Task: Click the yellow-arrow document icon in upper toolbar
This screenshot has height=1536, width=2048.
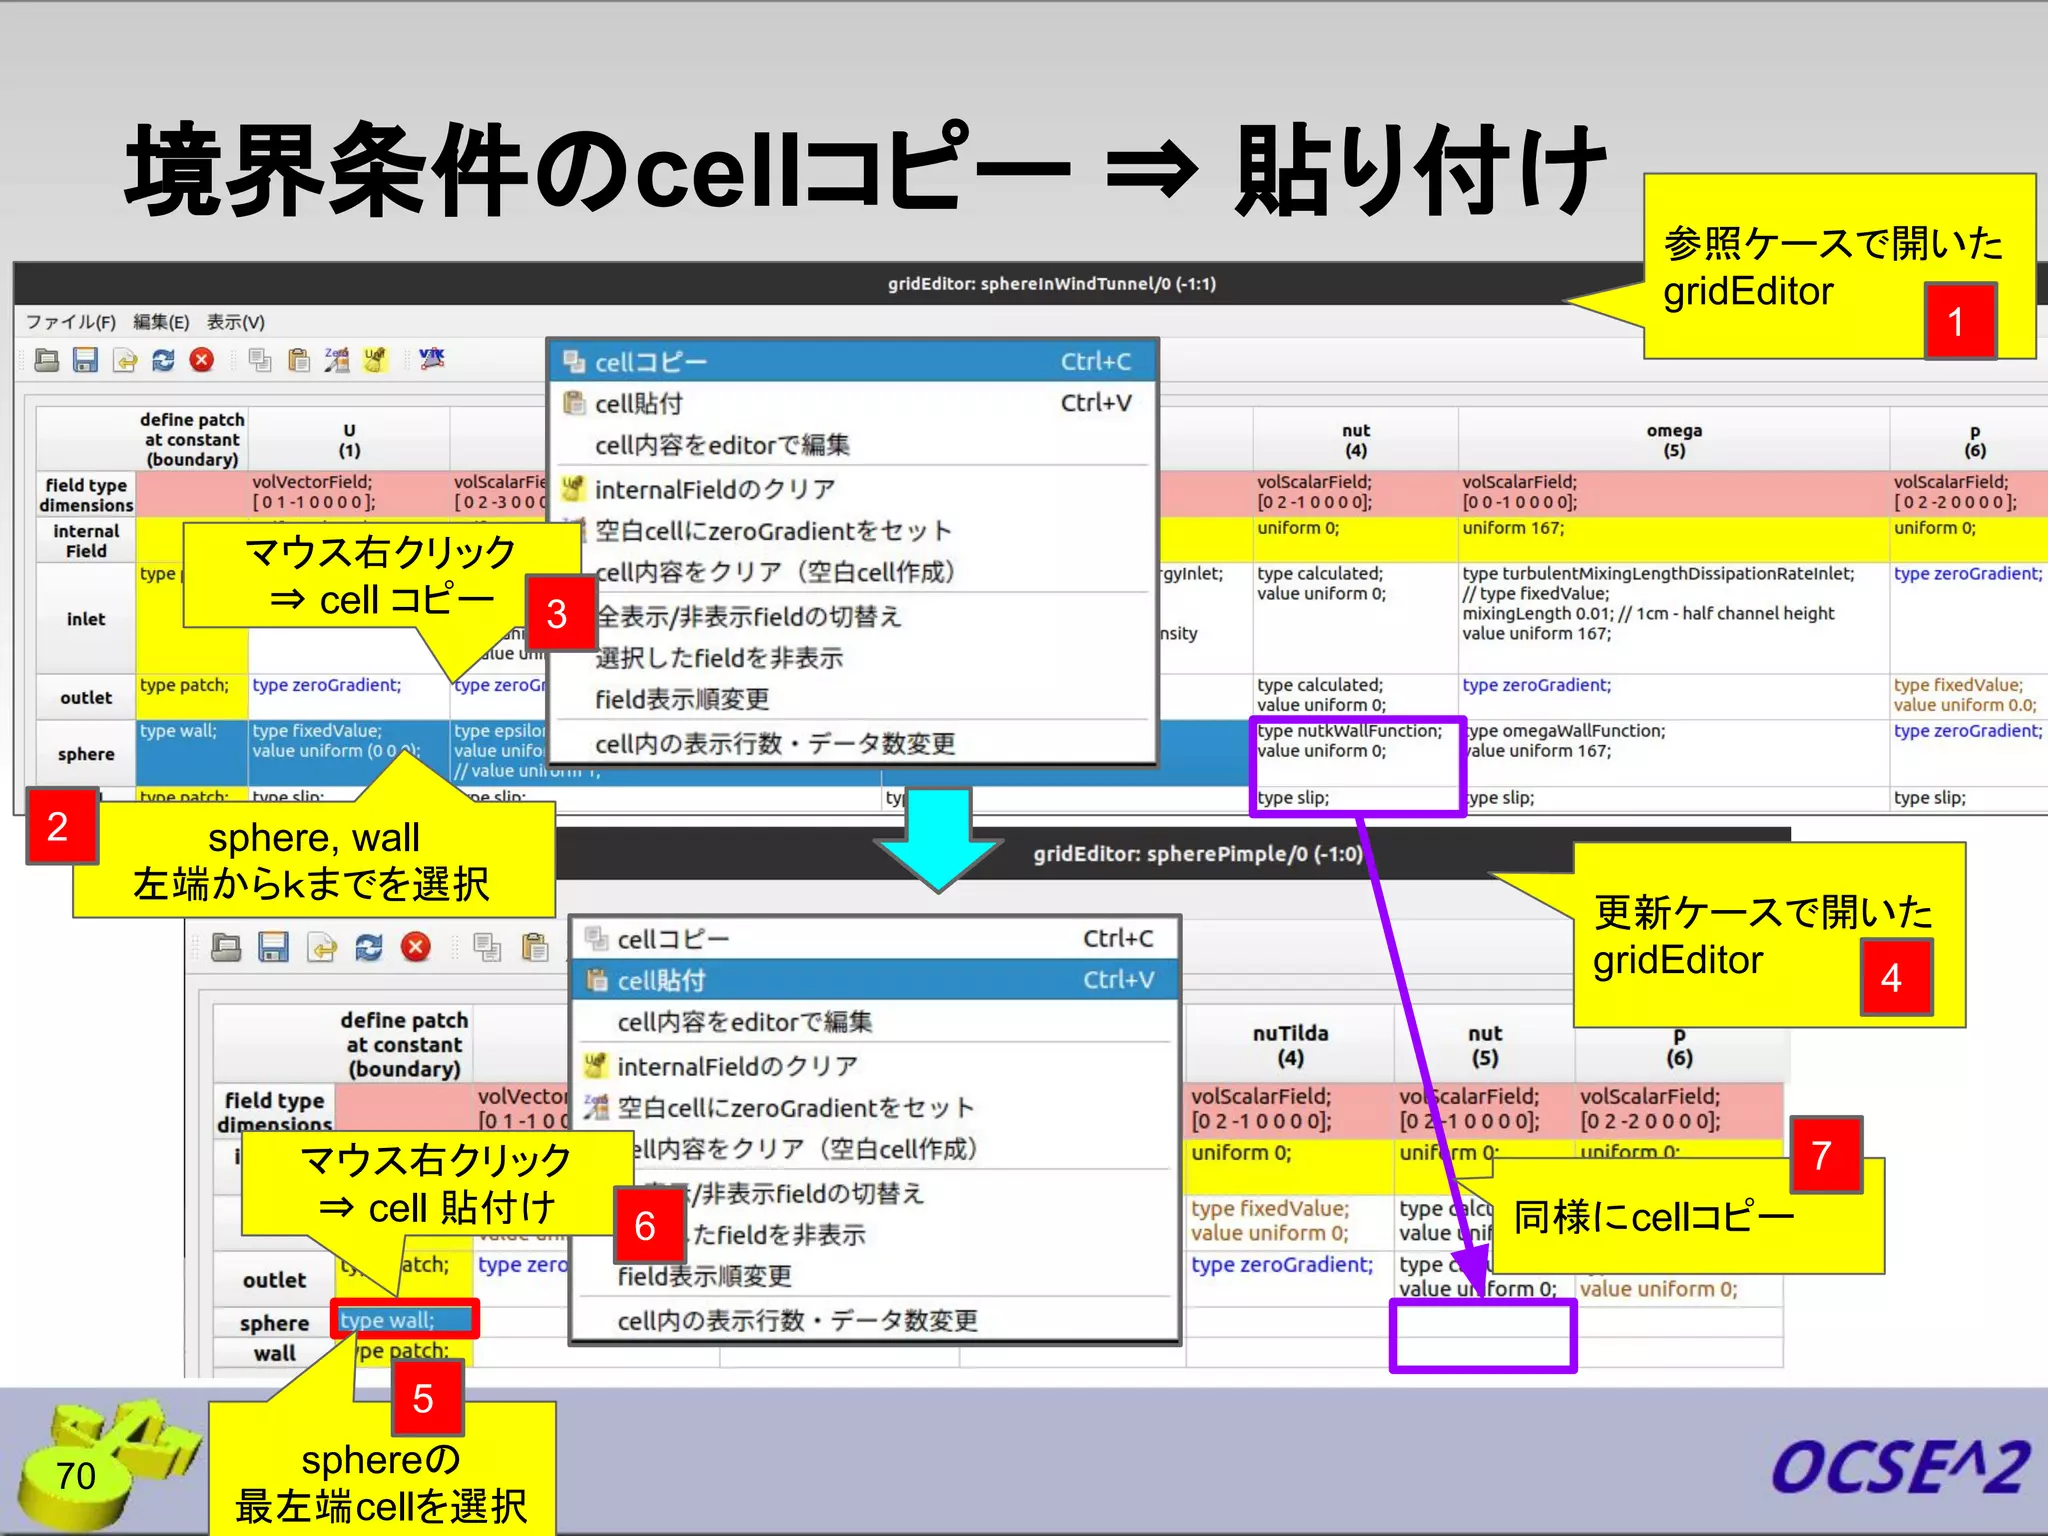Action: [125, 360]
